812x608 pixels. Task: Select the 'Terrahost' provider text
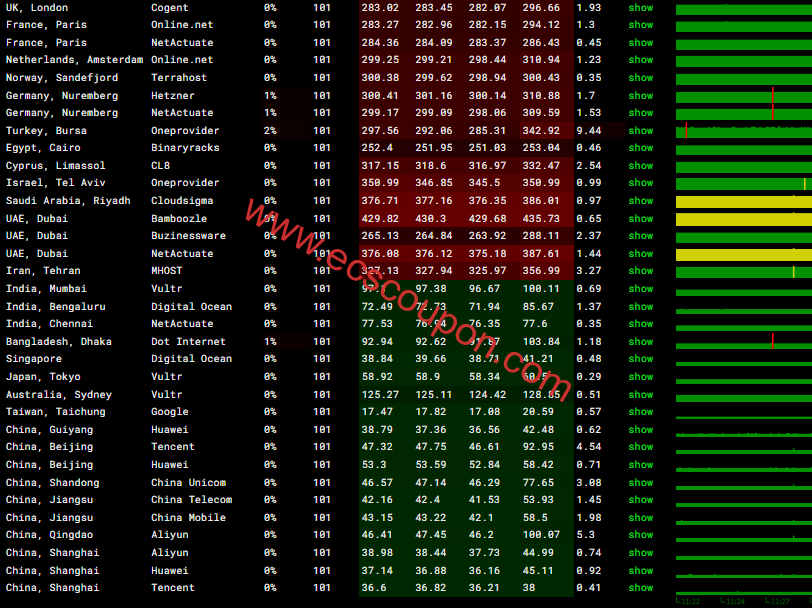[179, 78]
